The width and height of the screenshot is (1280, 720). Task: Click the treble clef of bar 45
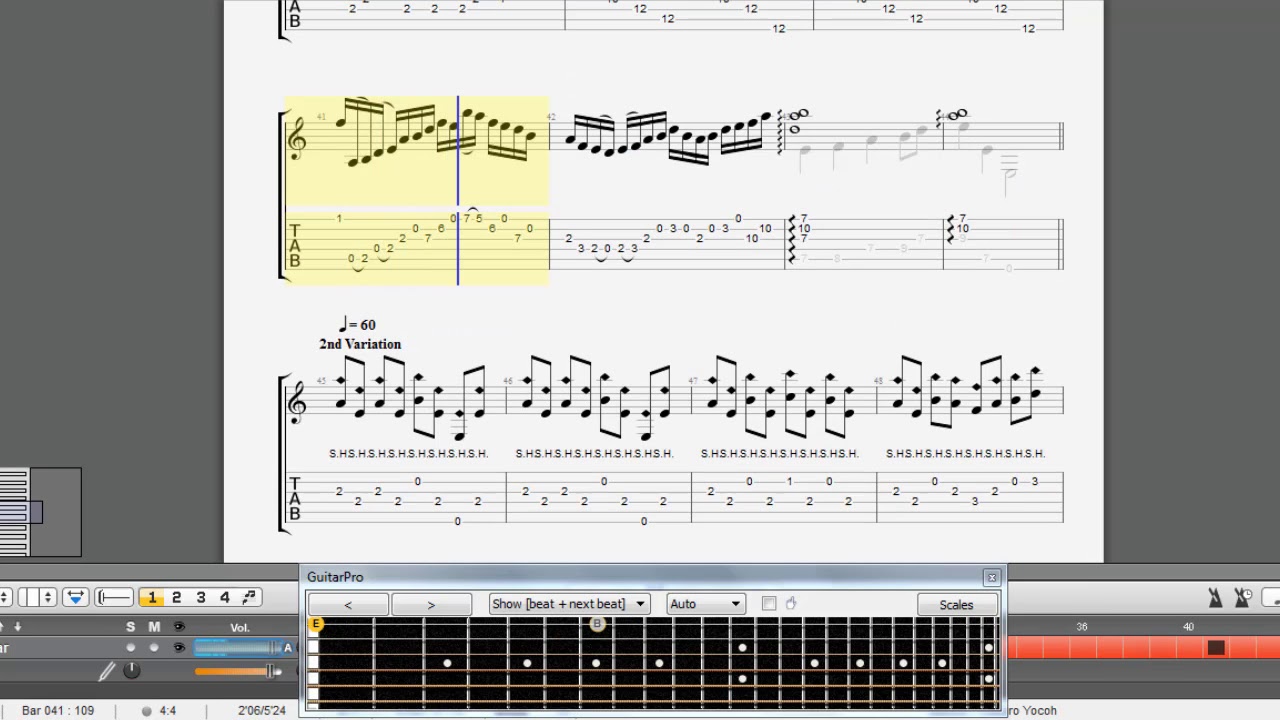(x=297, y=401)
